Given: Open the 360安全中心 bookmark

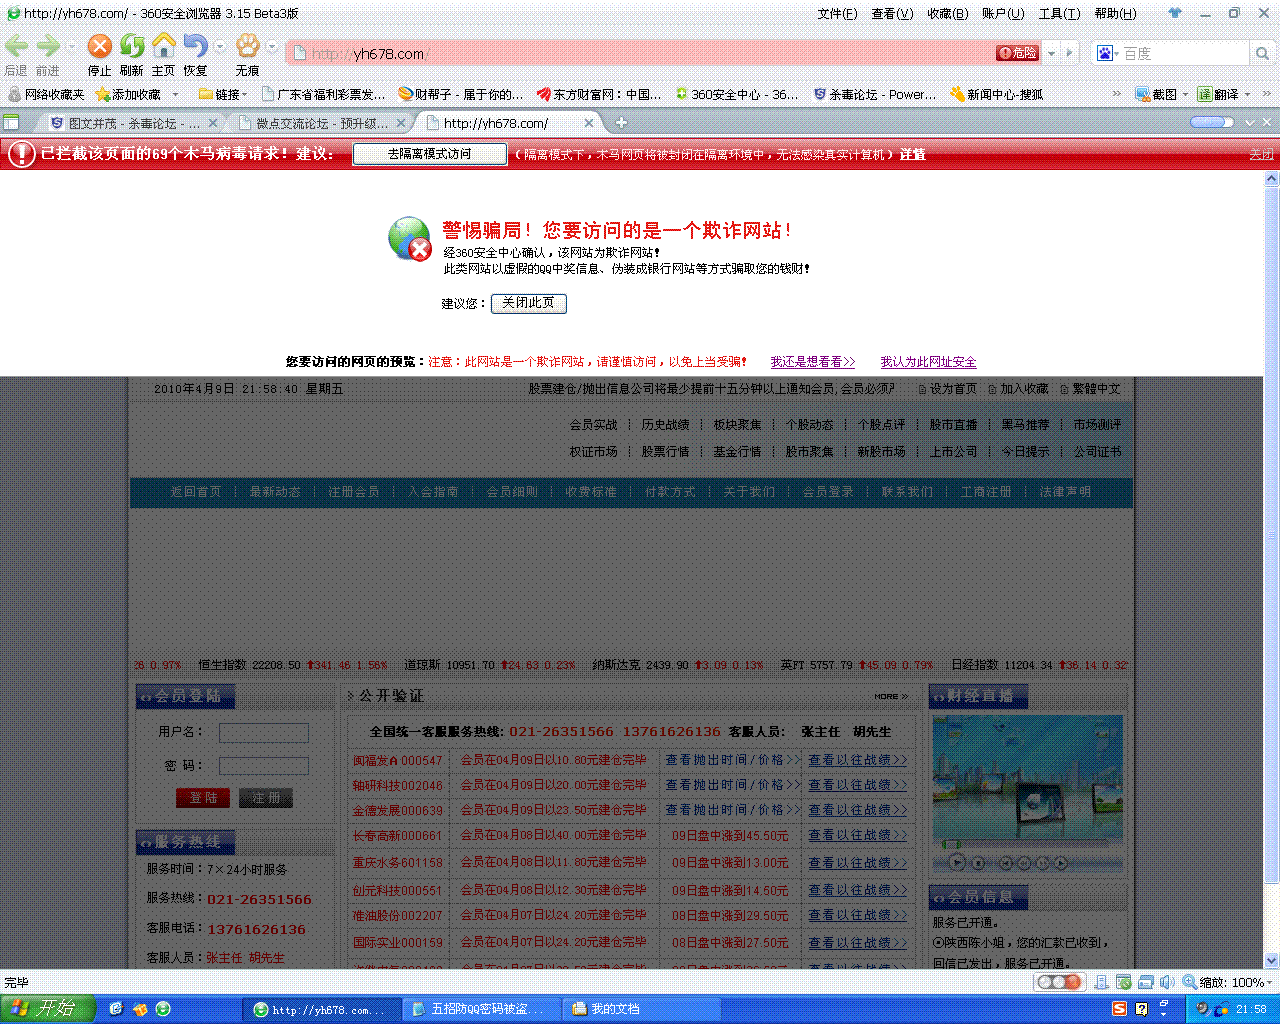Looking at the screenshot, I should coord(736,94).
